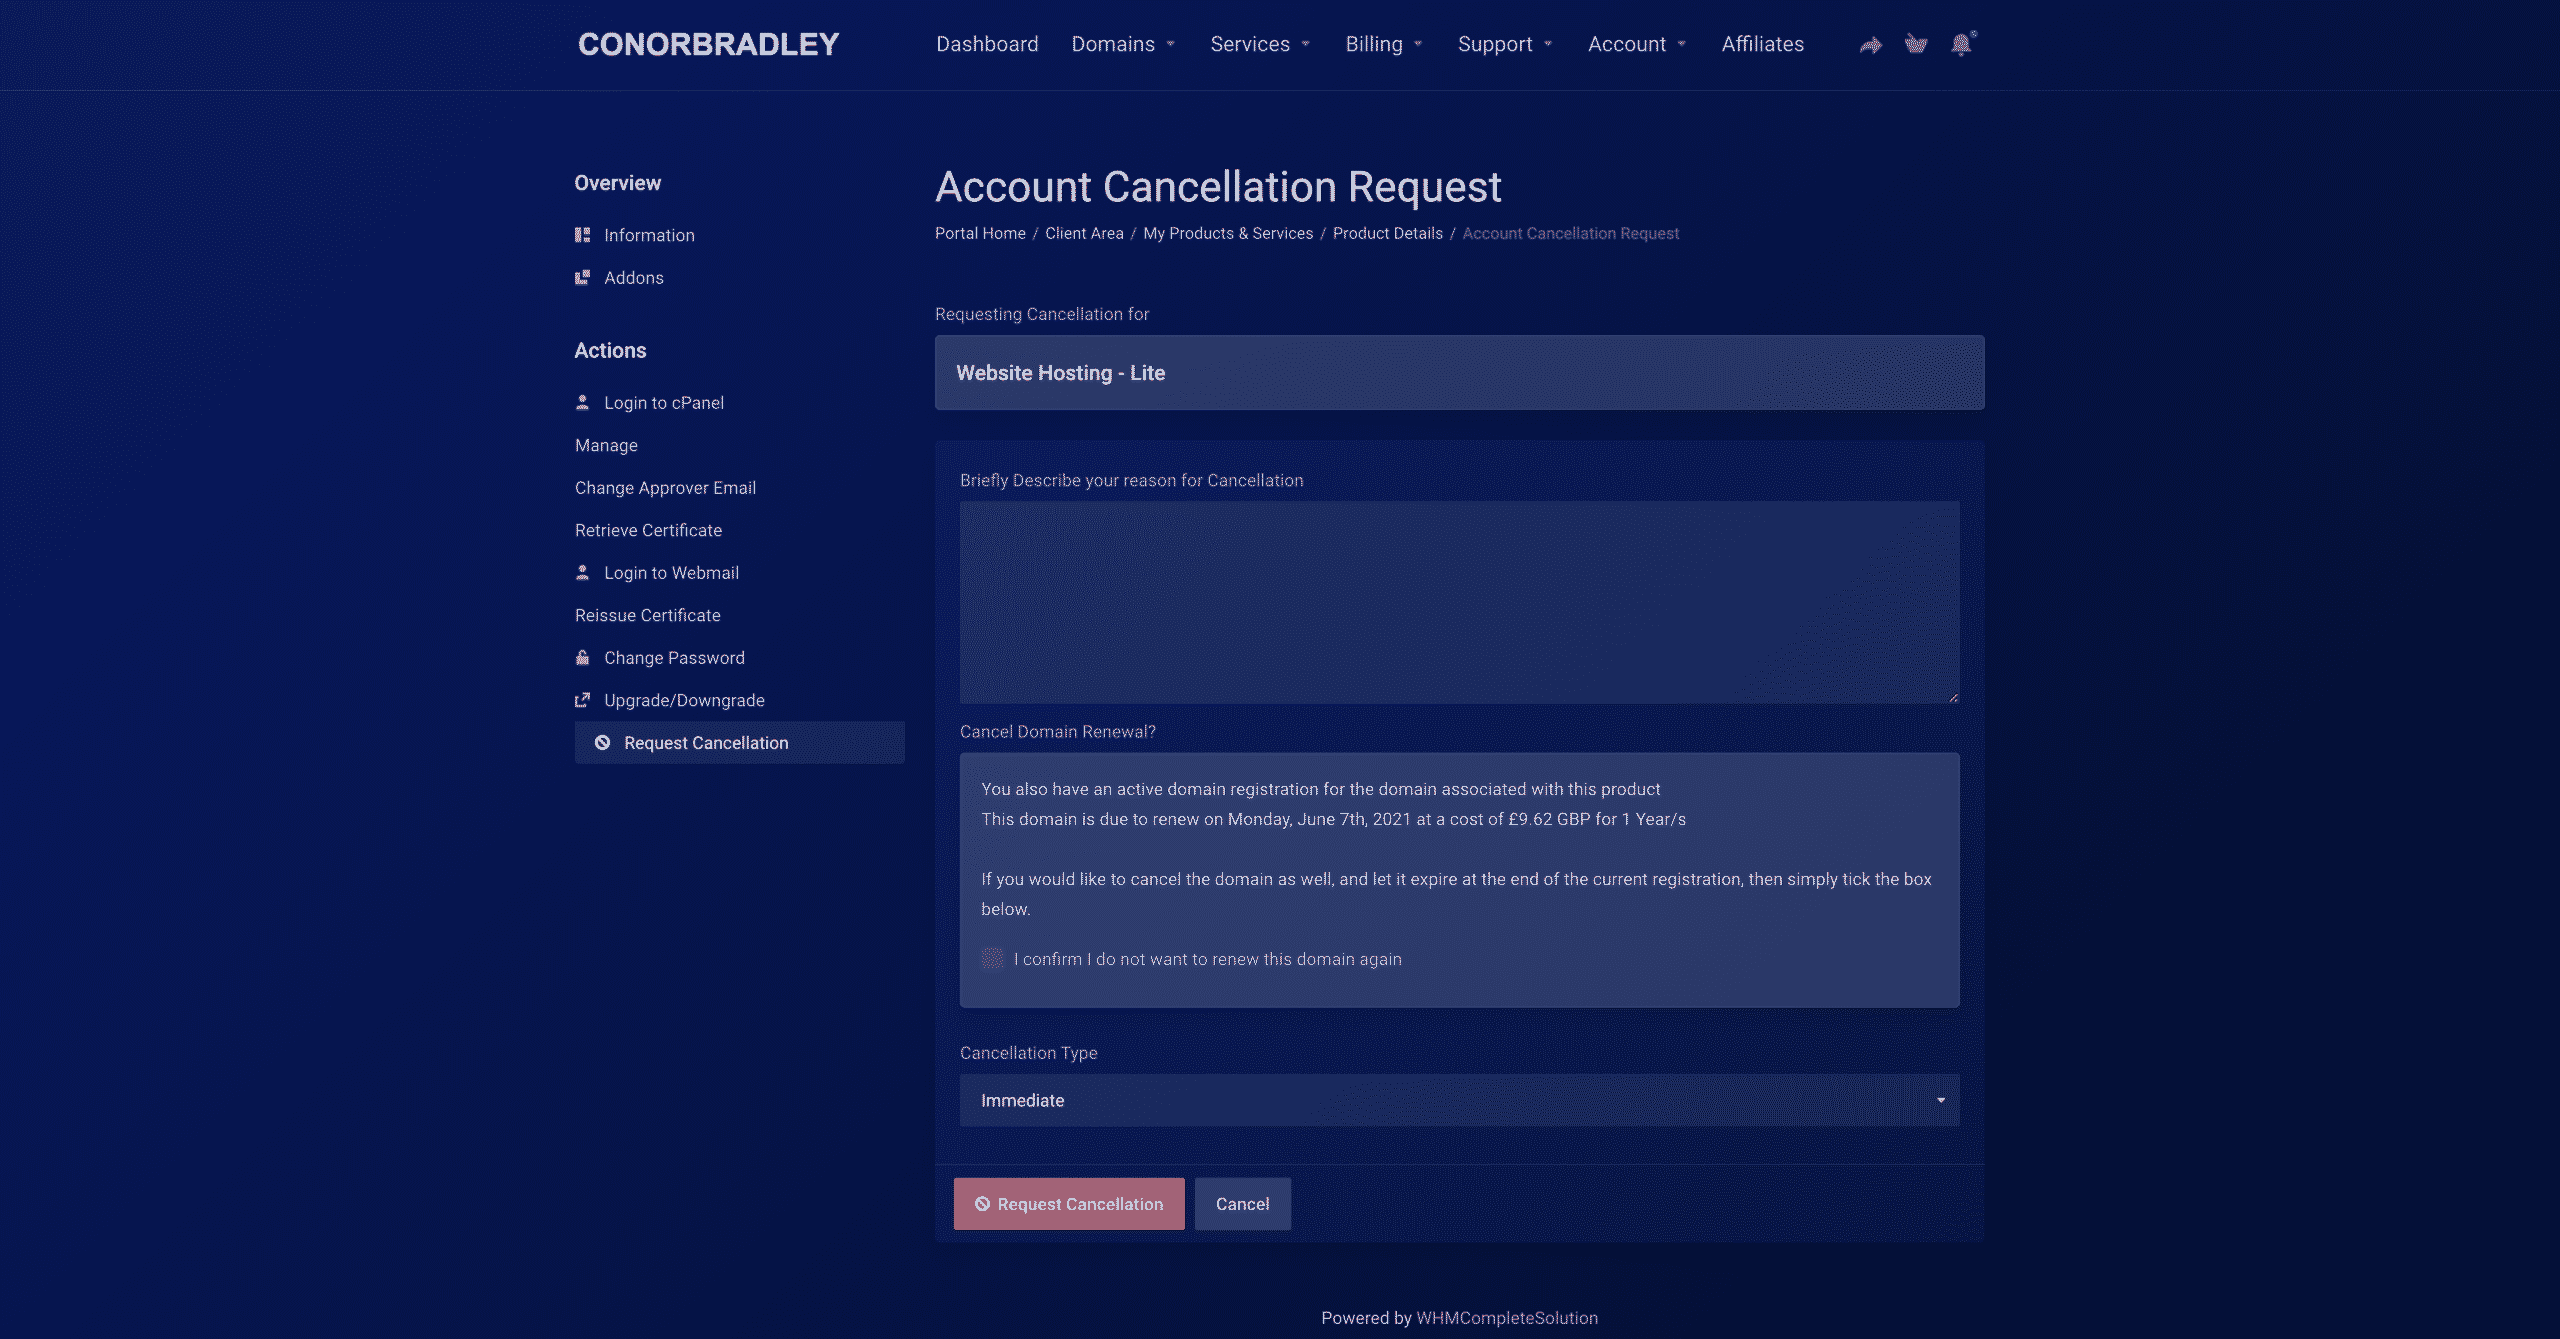Select Retrieve Certificate in sidebar
The image size is (2560, 1339).
tap(648, 531)
